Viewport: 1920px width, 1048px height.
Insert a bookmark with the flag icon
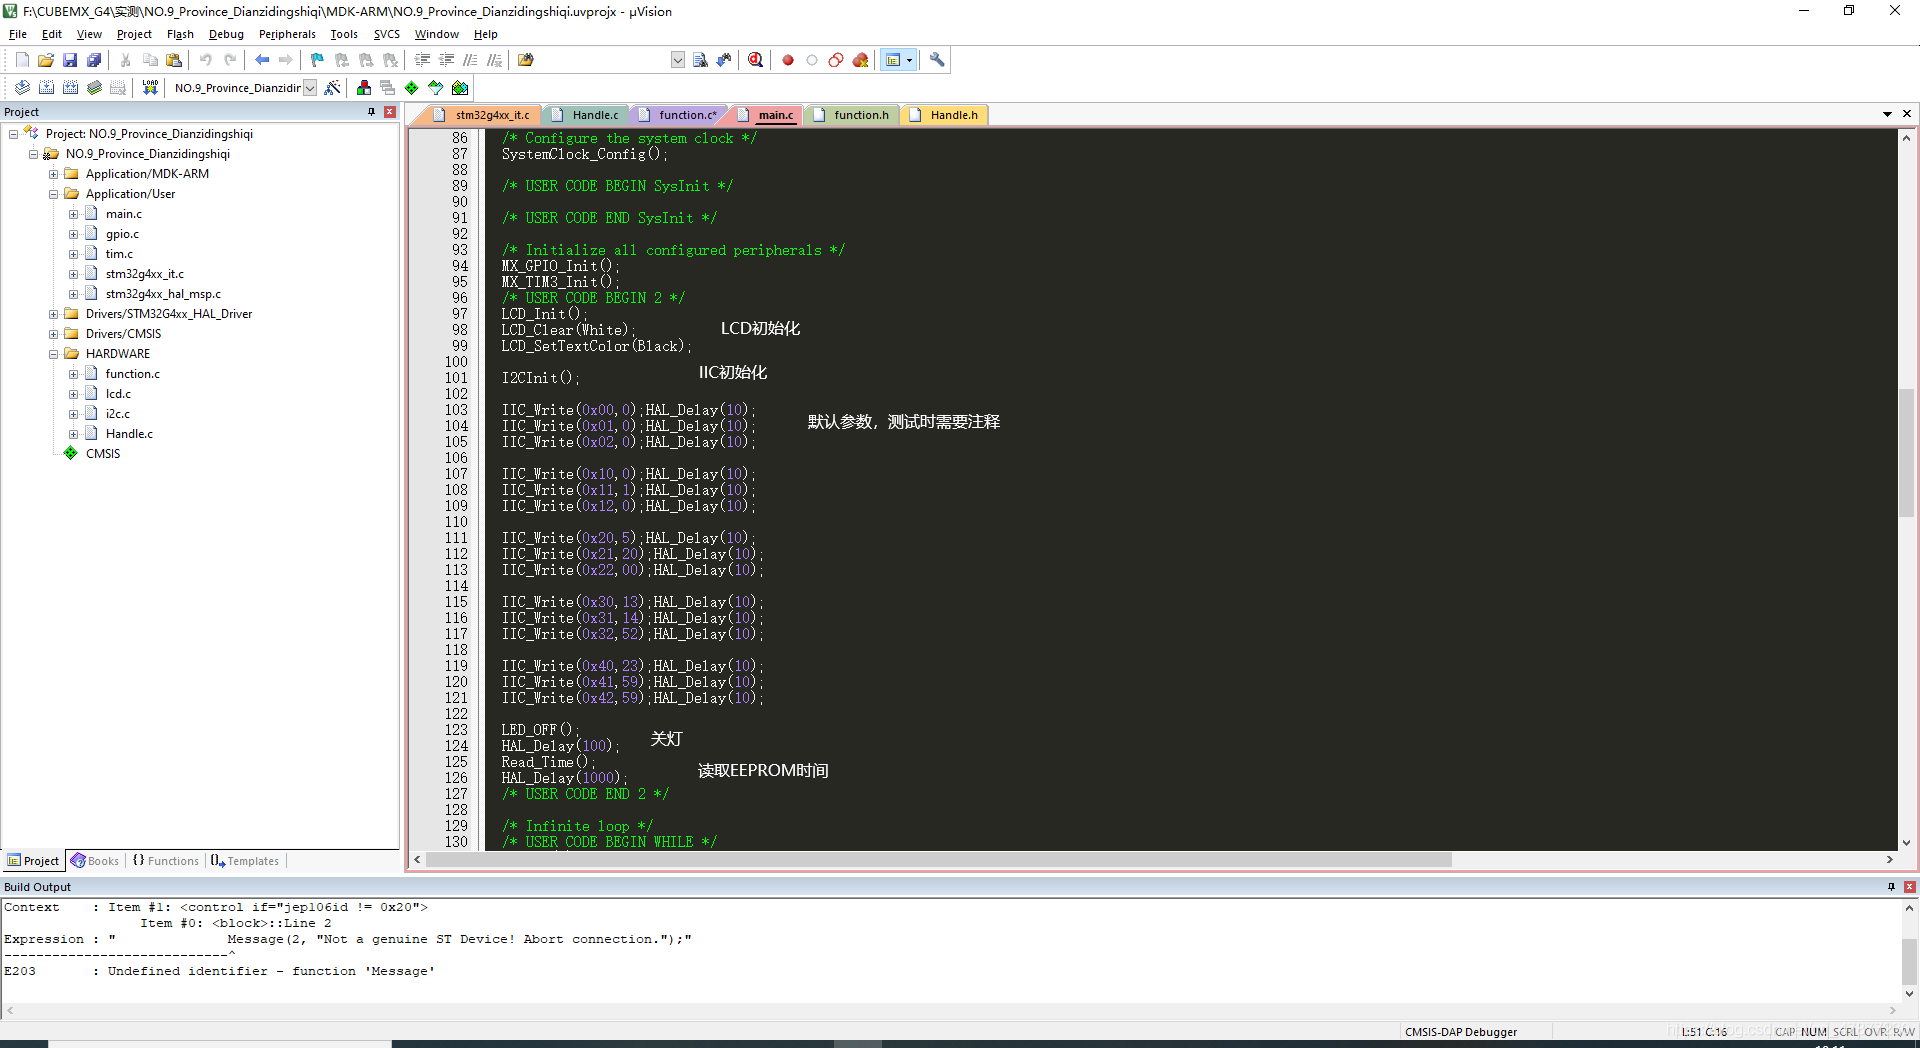pos(318,60)
